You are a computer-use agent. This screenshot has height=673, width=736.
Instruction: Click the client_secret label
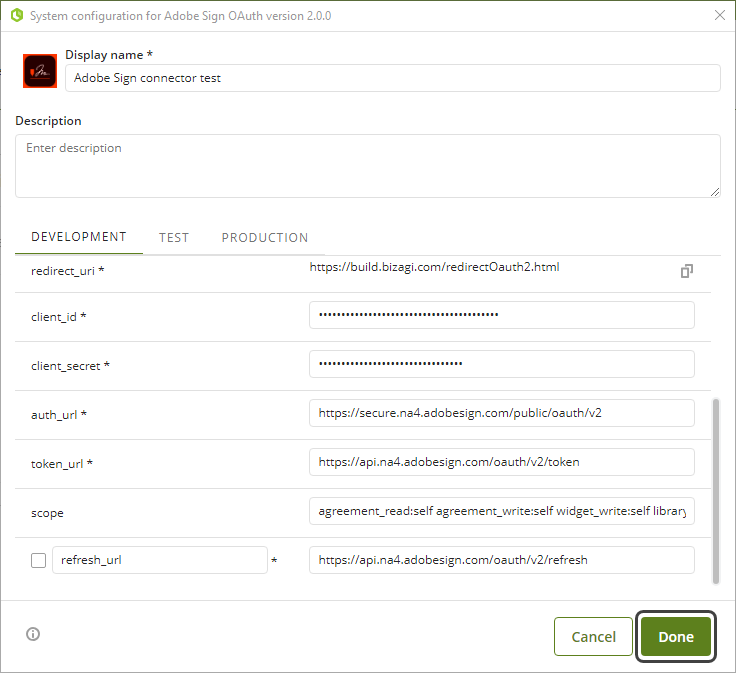pyautogui.click(x=70, y=366)
